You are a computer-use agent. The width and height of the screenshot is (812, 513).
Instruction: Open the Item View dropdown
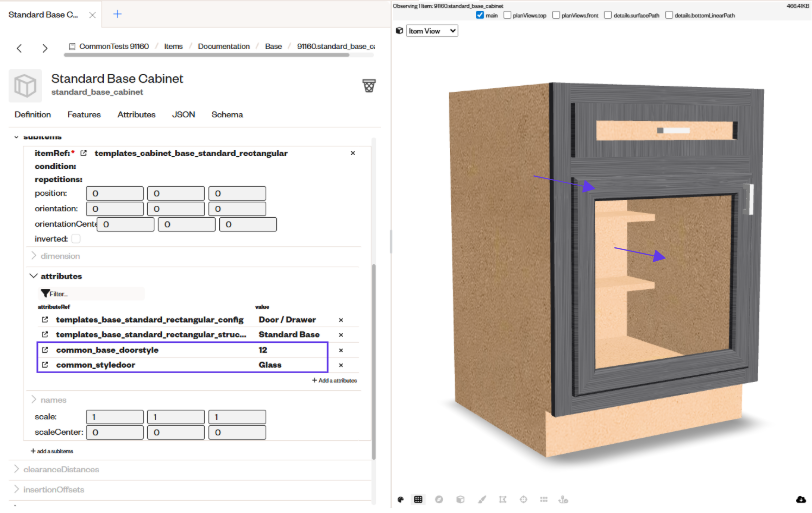coord(432,31)
